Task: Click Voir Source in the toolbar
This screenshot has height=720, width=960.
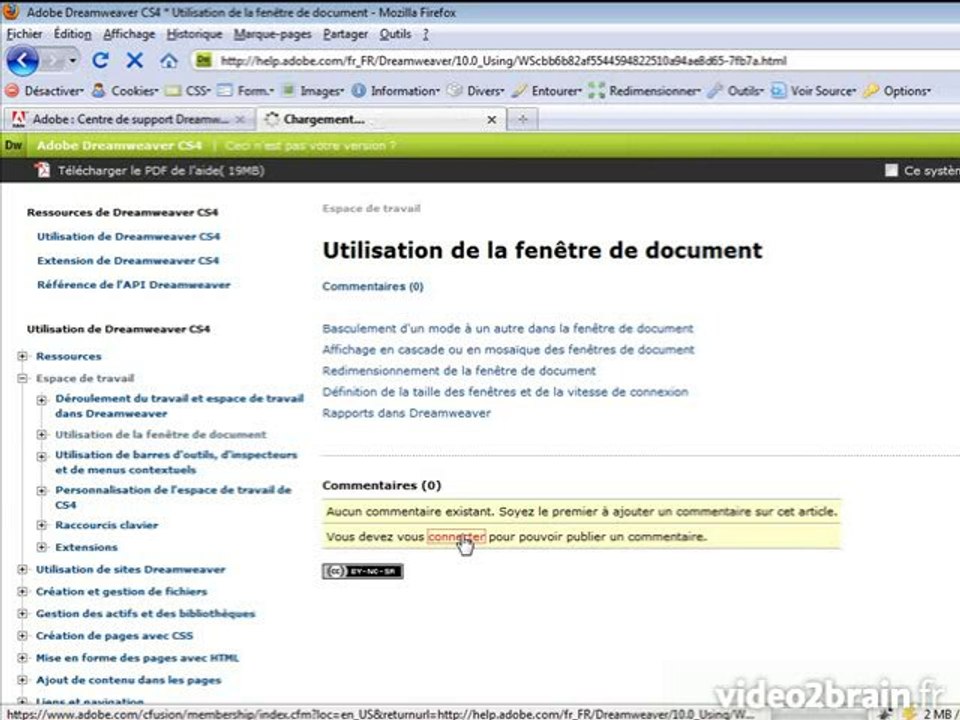Action: click(x=814, y=91)
